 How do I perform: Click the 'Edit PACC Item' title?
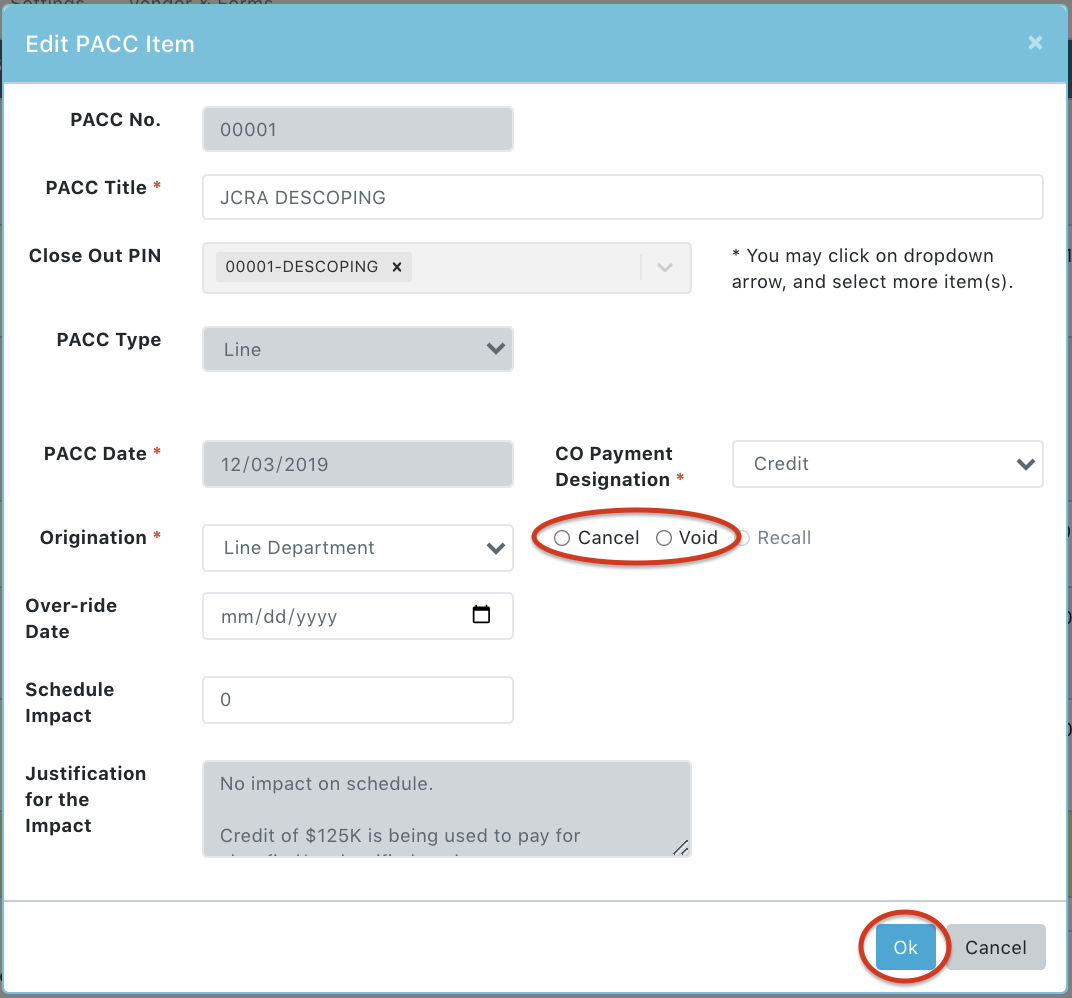pos(110,44)
